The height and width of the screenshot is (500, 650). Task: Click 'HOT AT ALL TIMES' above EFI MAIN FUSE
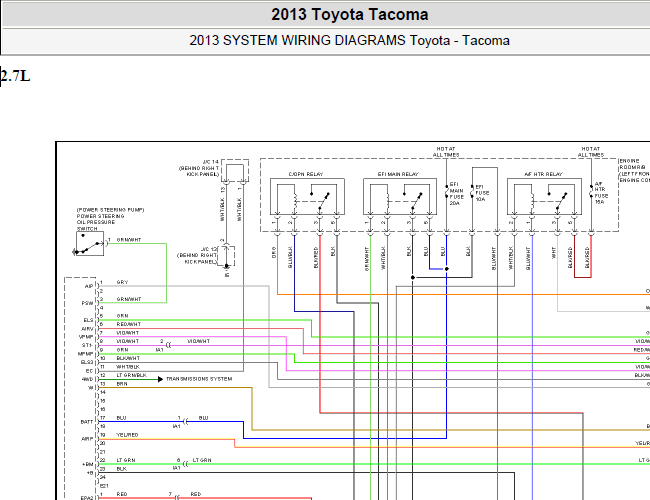click(446, 152)
